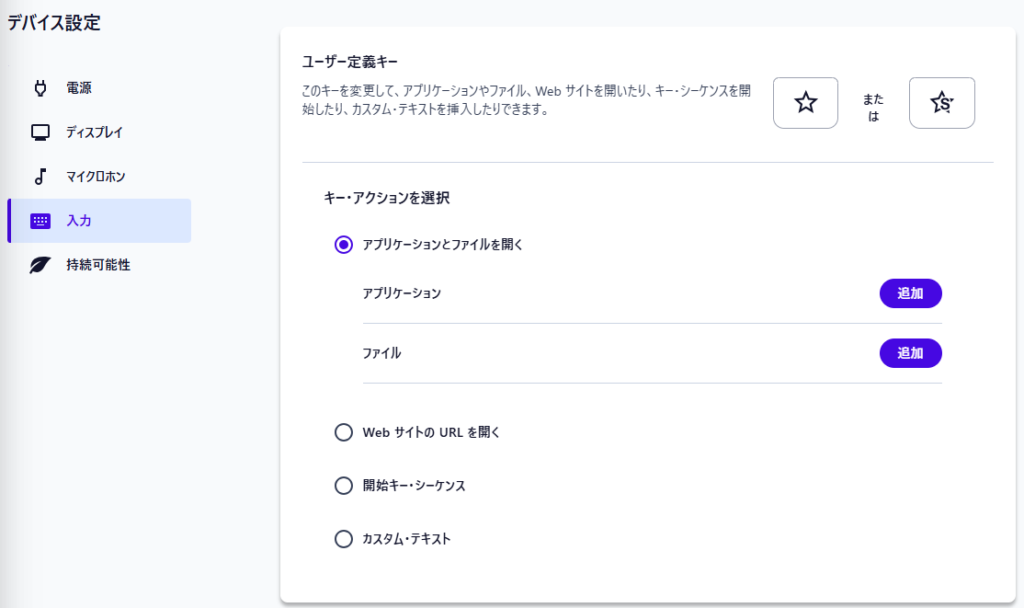
Task: Select Web サイトの URL を開く option
Action: [344, 432]
